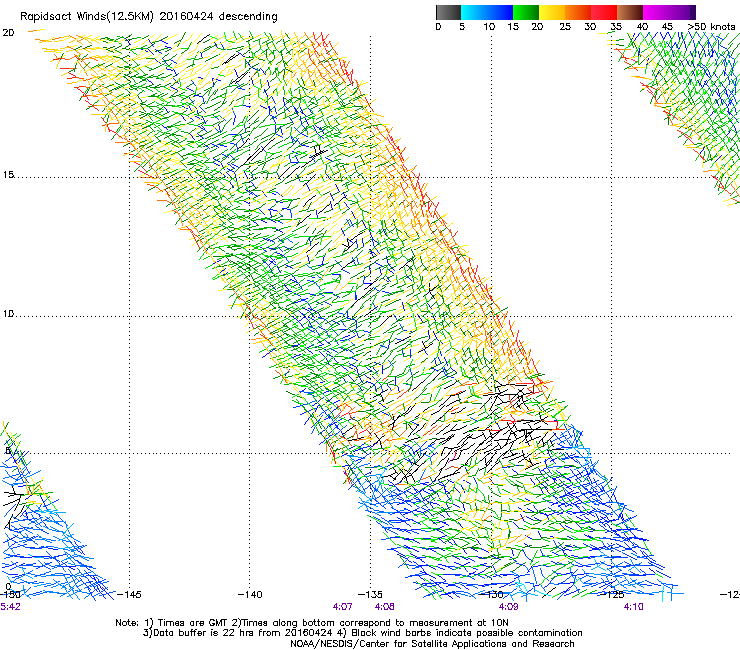The height and width of the screenshot is (650, 740).
Task: Click the purple '4:09' time label
Action: click(x=508, y=607)
